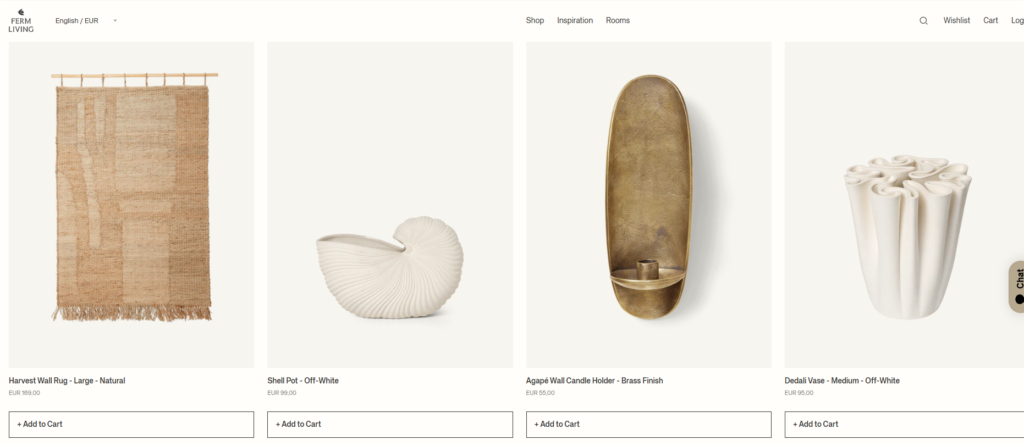Click the Ferm Living logo
Screen dimensions: 1024x445
pos(21,21)
